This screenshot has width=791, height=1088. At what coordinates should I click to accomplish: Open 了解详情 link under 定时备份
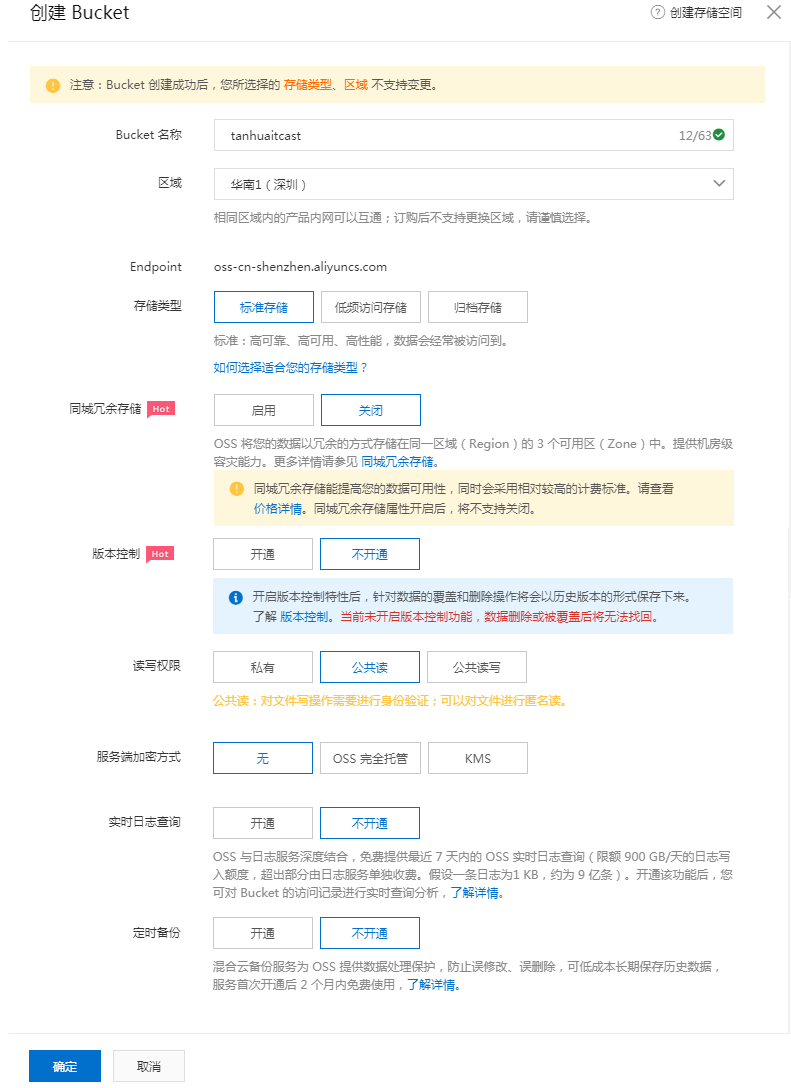432,985
